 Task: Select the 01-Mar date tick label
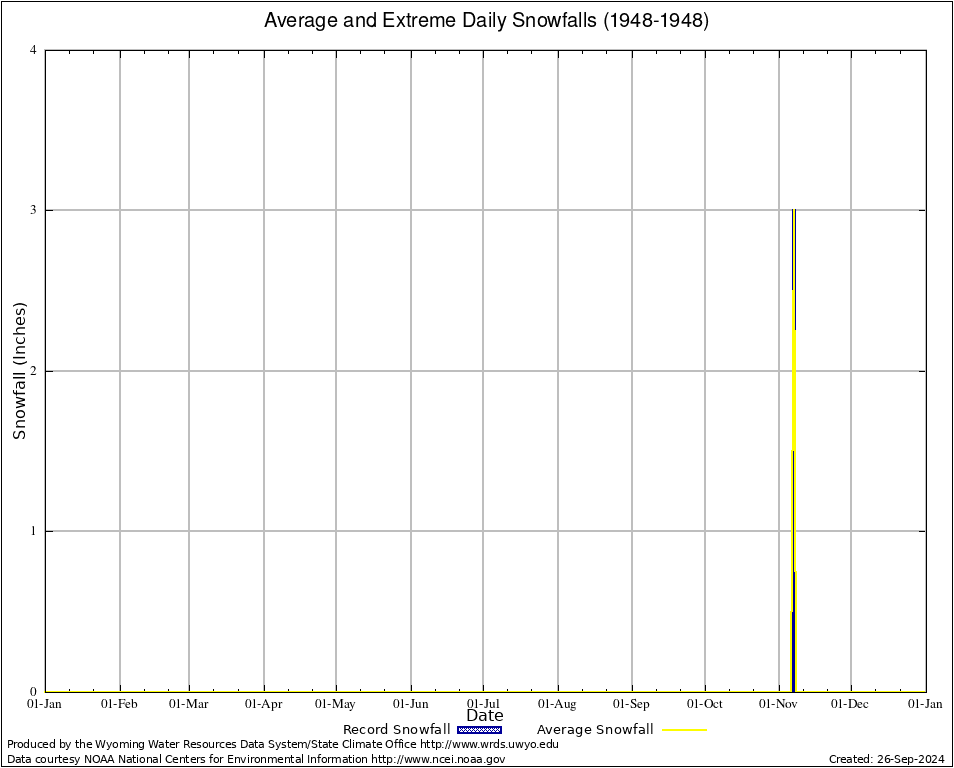[189, 704]
